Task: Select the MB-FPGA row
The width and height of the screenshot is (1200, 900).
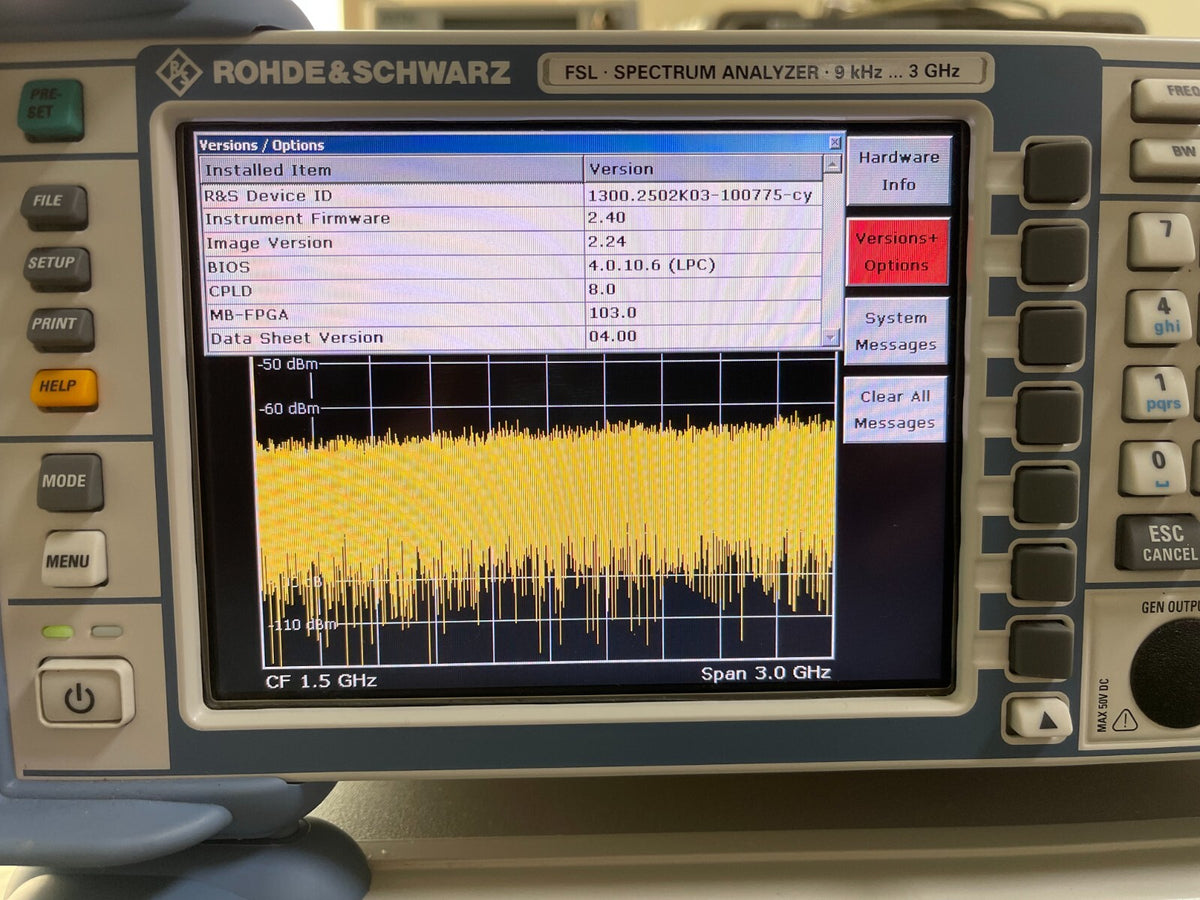Action: tap(514, 314)
